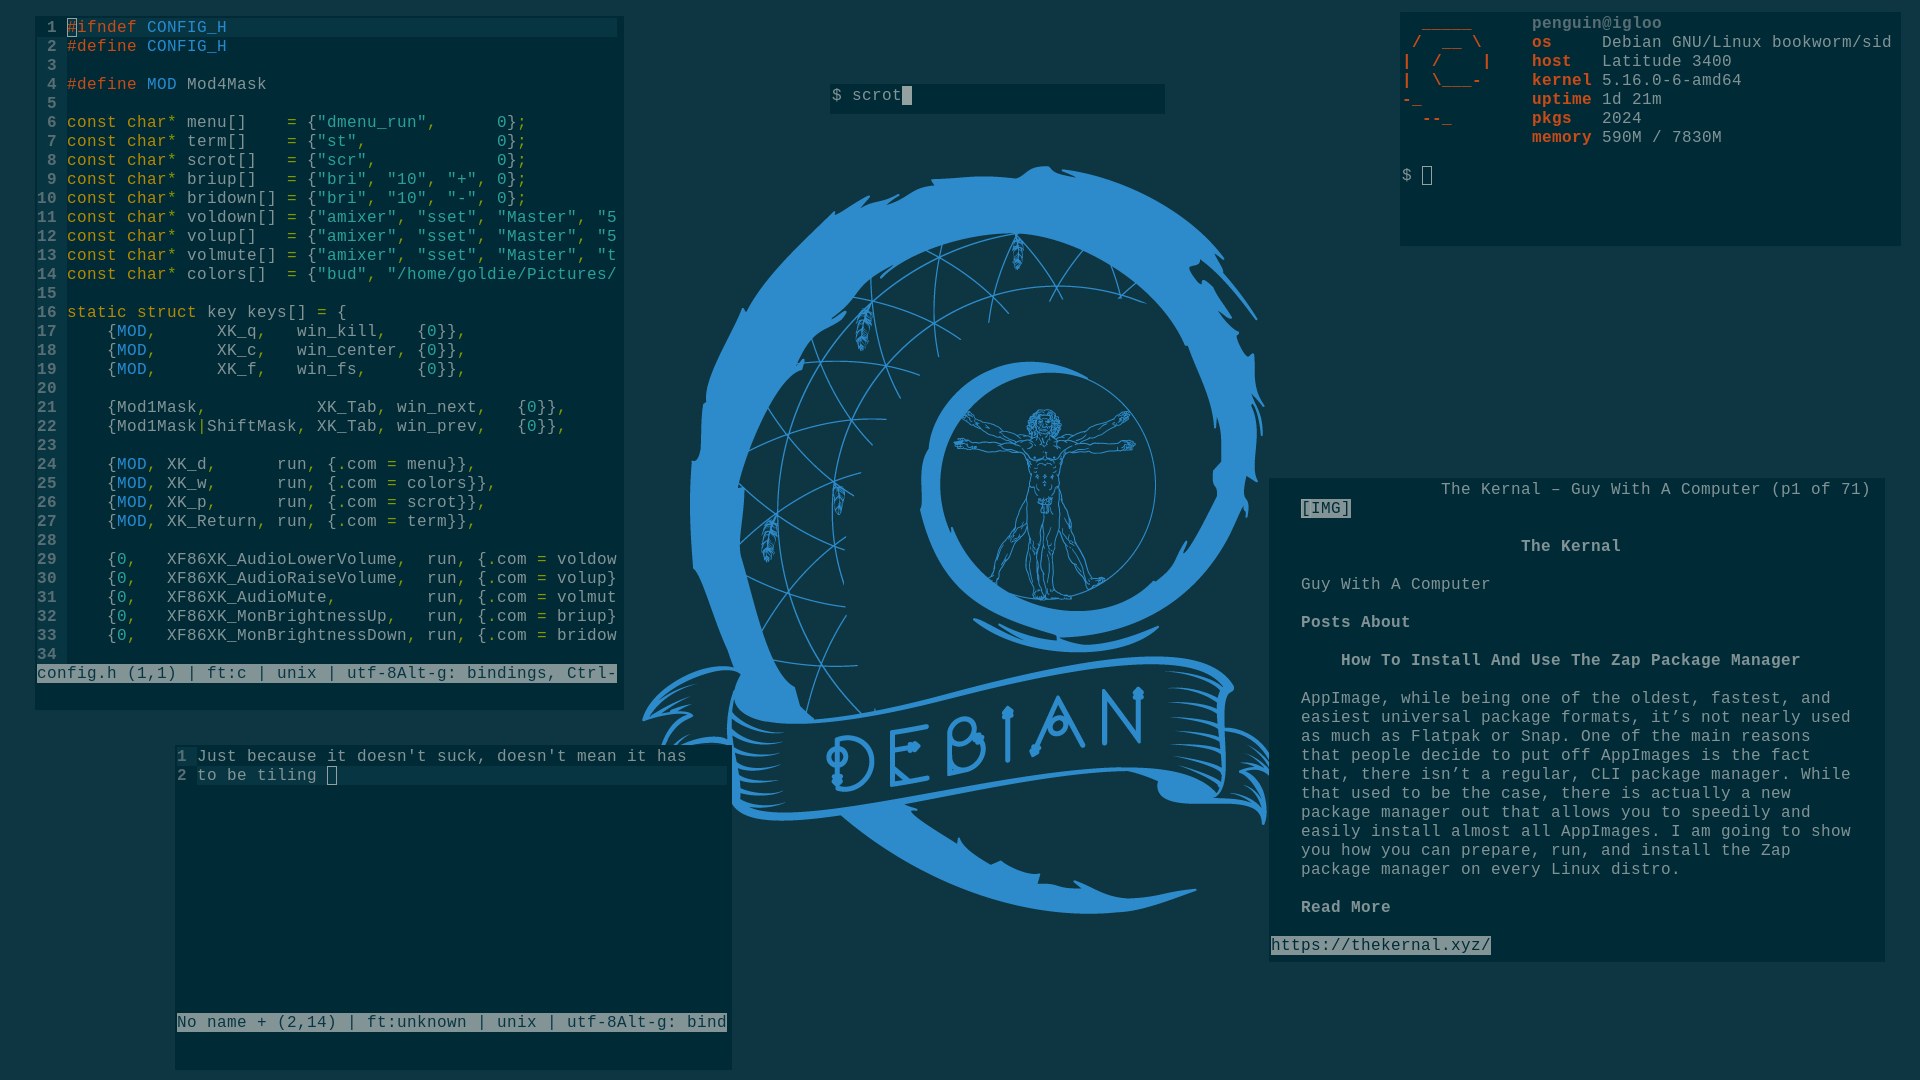Click the scrot[] definition line with "scr"
Screen dimensions: 1920x1080
click(x=297, y=161)
